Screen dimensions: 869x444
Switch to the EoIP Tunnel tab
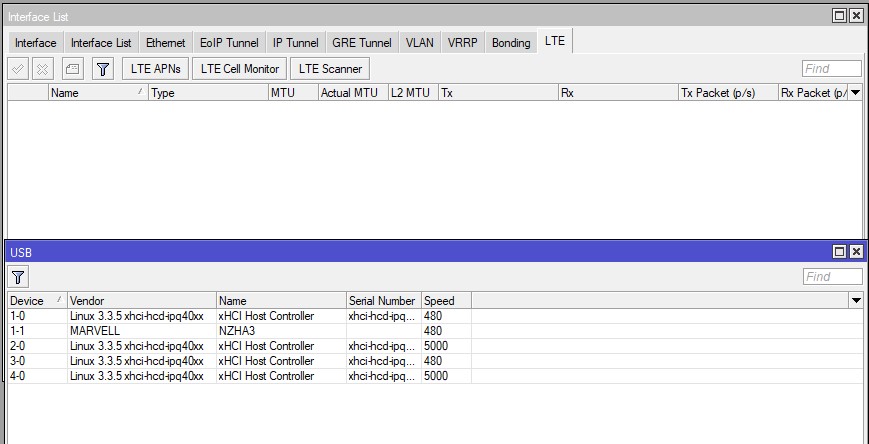(229, 43)
